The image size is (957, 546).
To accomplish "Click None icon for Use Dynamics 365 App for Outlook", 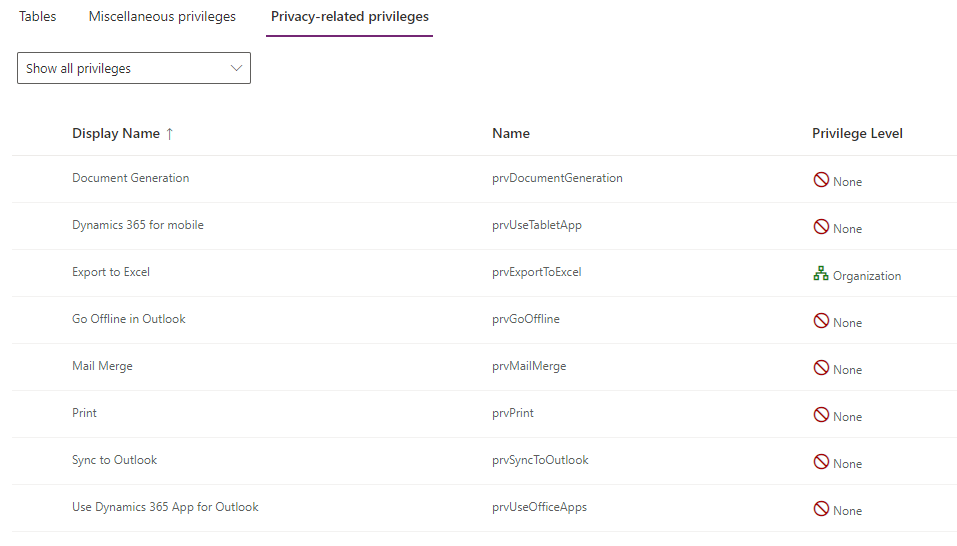I will [x=821, y=510].
